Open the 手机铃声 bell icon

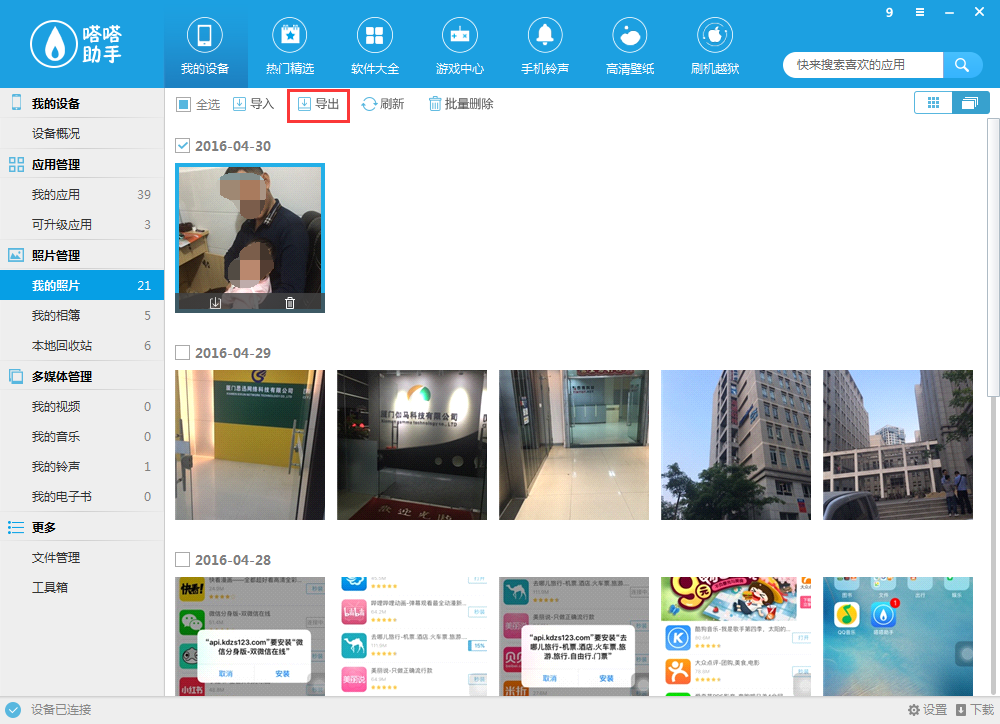coord(545,37)
